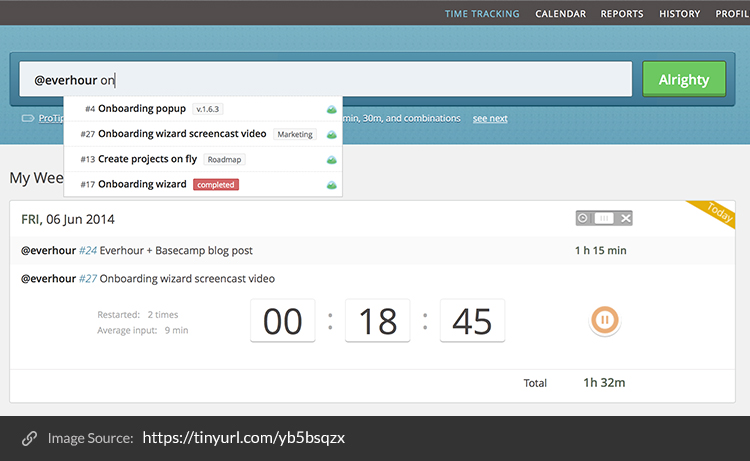Select suggestion #27 Onboarding wizard screencast video

(x=203, y=134)
